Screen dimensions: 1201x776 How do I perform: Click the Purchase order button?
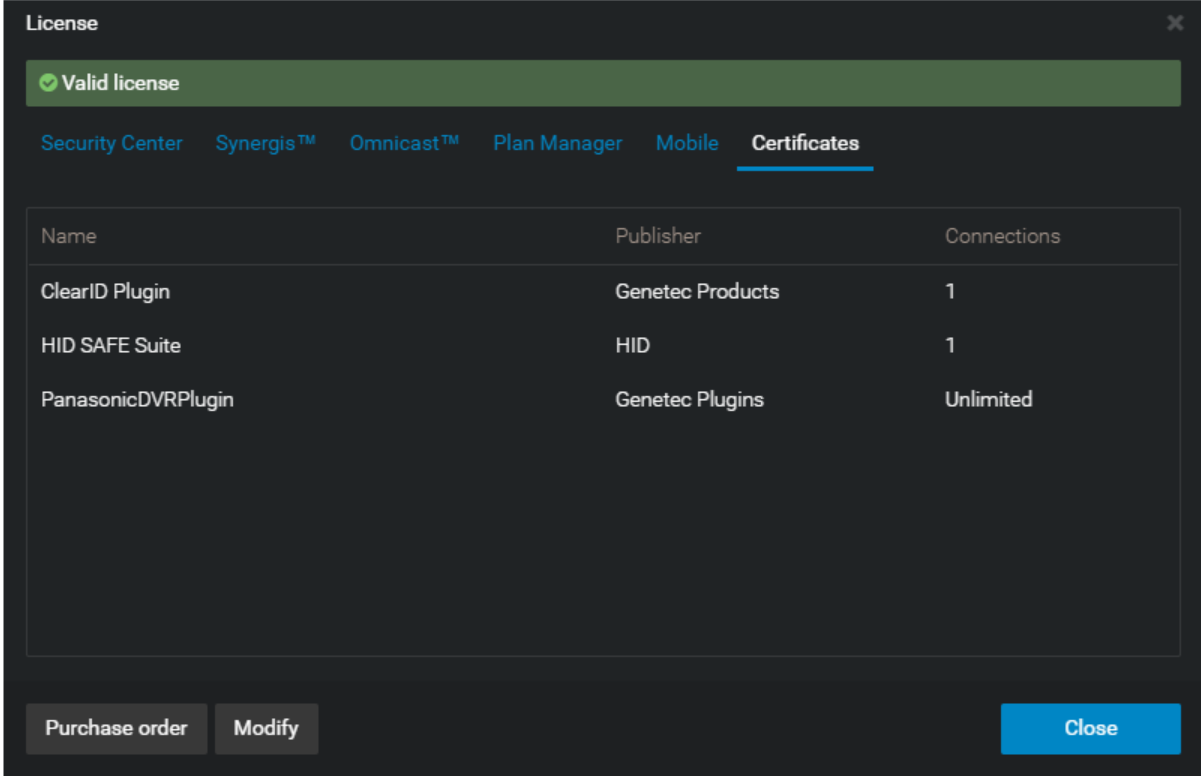[116, 728]
